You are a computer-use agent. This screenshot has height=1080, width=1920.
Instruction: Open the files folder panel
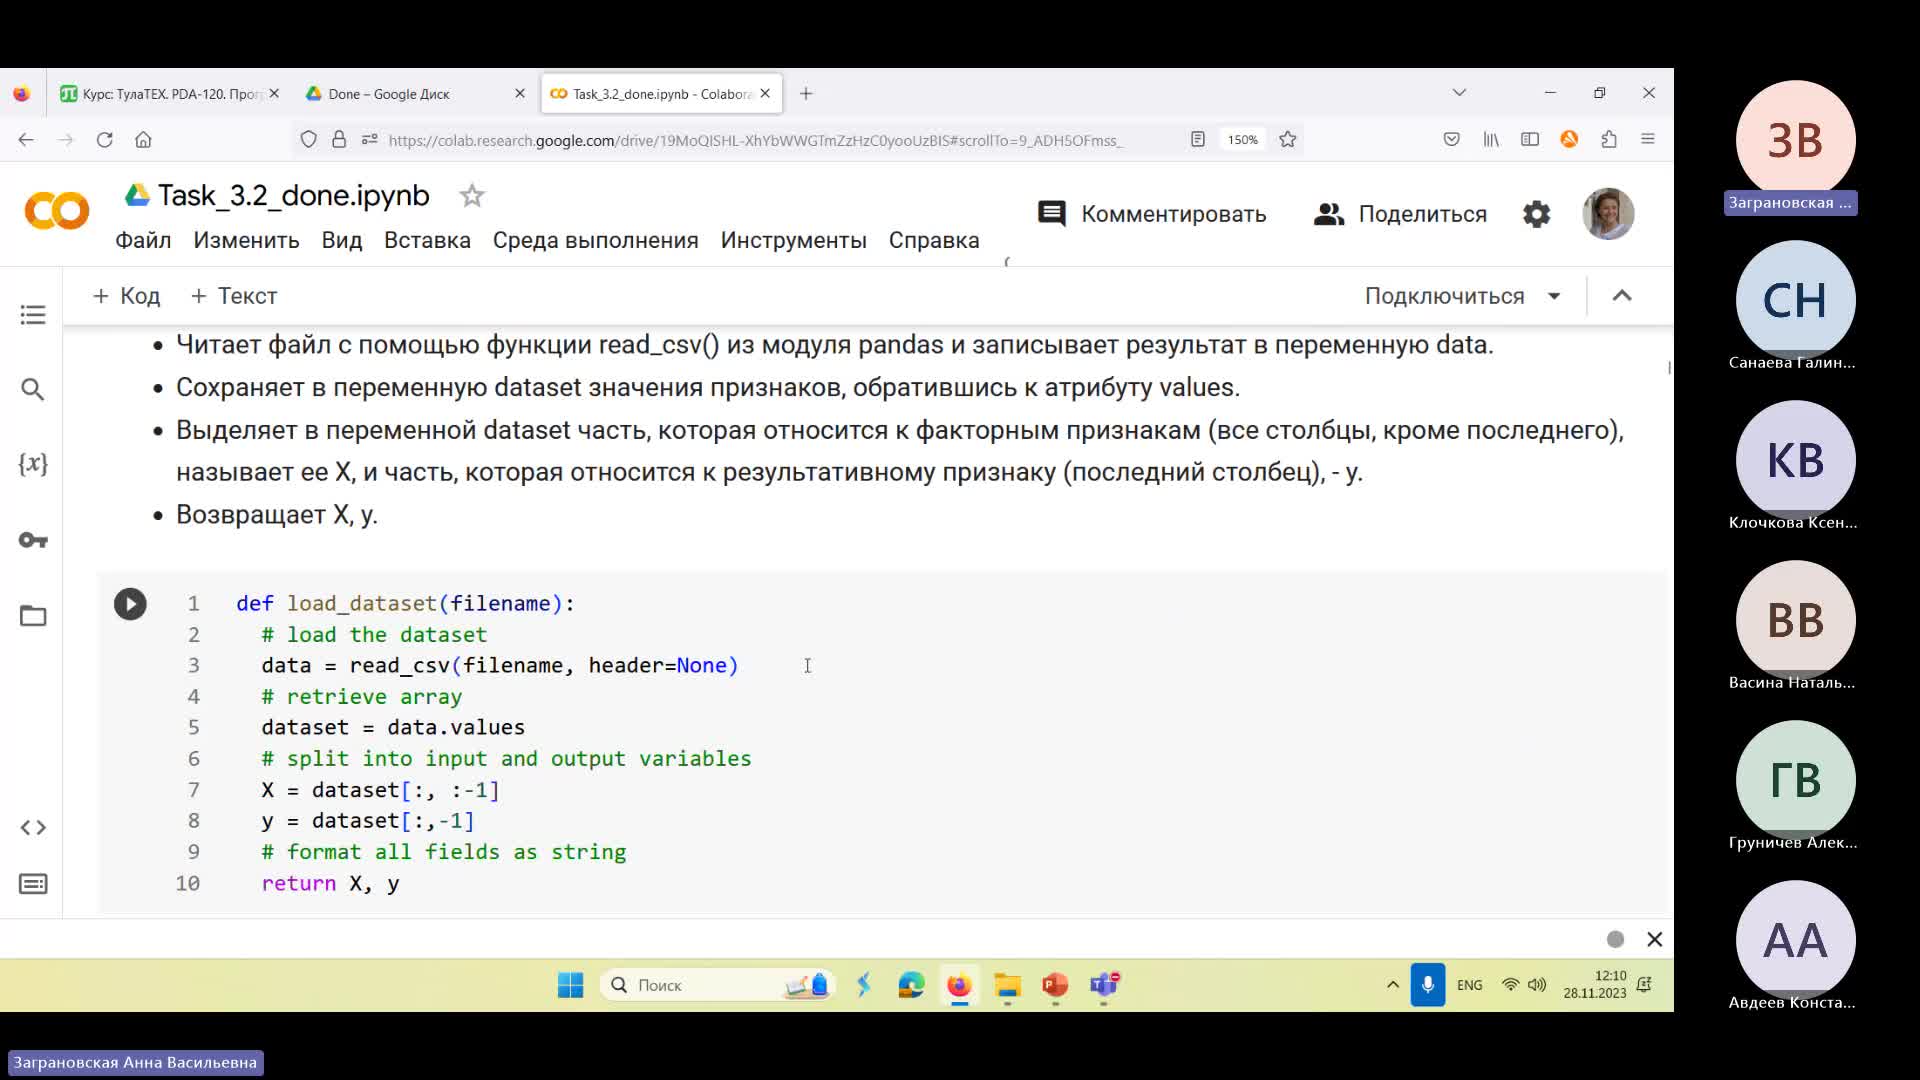tap(33, 616)
